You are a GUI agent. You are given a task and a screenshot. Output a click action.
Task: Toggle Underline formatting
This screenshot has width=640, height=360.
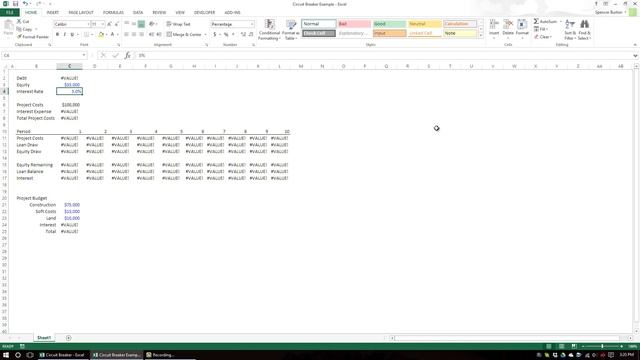[x=72, y=35]
